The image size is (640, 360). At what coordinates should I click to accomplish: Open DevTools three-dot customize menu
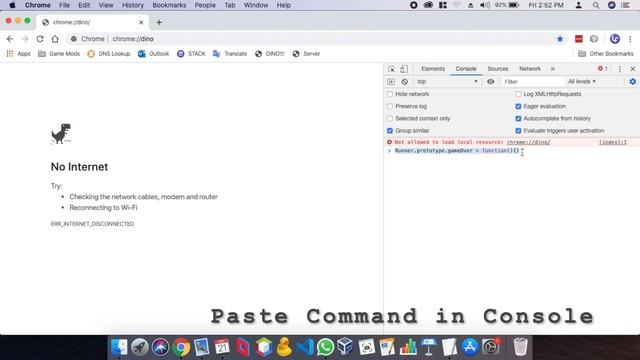coord(620,69)
